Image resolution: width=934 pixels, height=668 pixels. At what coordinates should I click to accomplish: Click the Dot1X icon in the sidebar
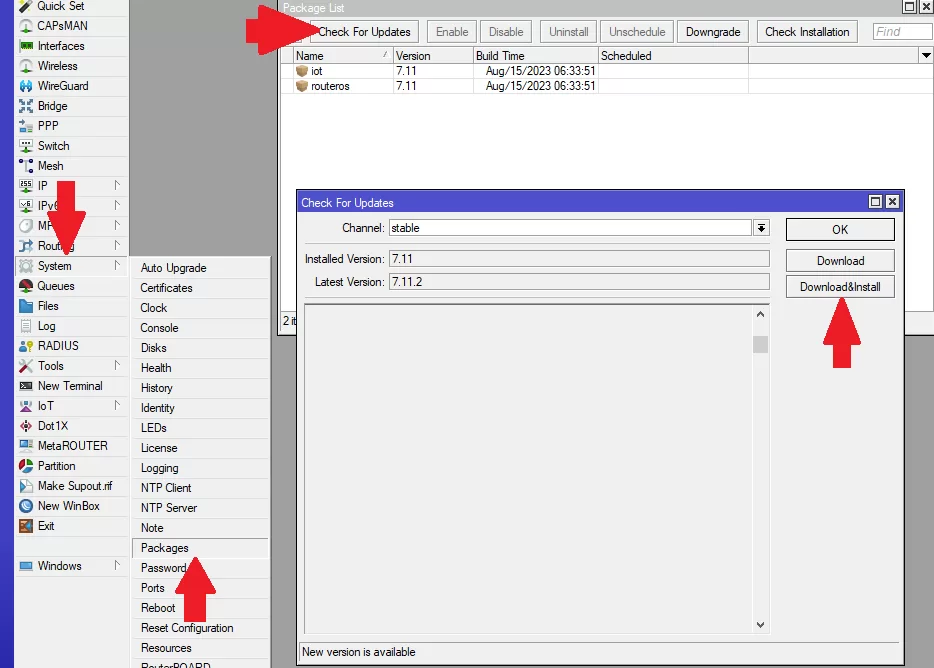(x=26, y=425)
